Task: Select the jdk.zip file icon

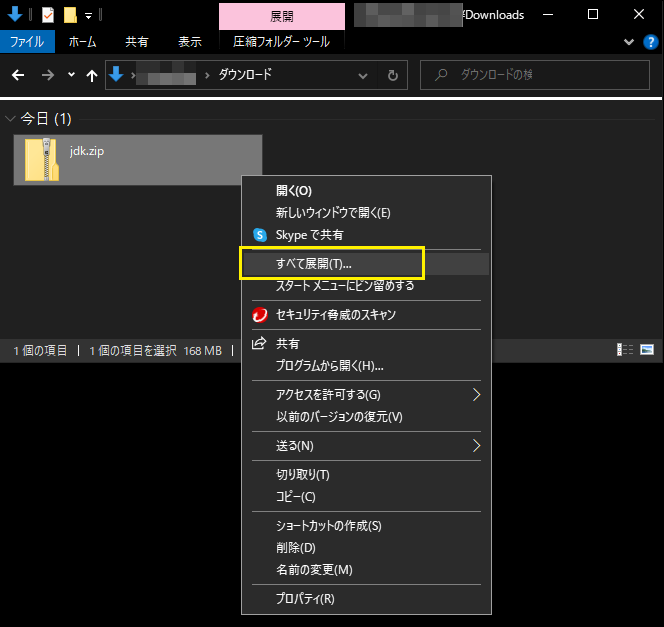Action: pyautogui.click(x=42, y=160)
